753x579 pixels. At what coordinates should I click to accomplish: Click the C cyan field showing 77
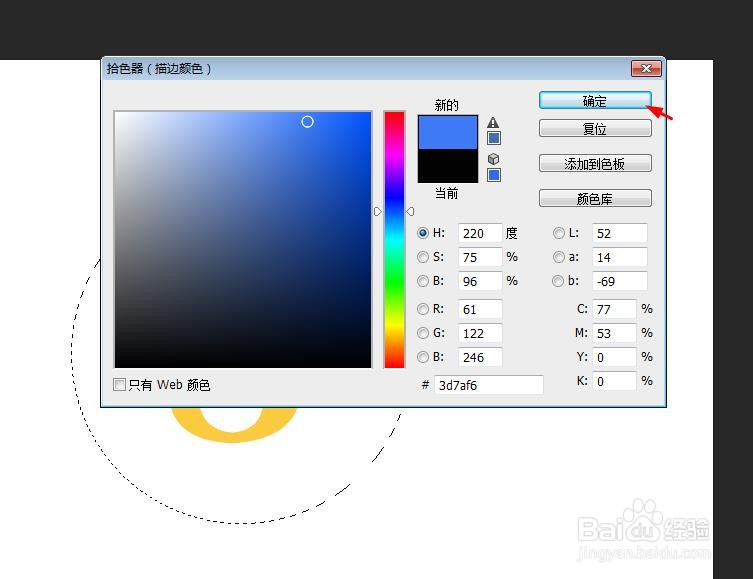click(614, 309)
